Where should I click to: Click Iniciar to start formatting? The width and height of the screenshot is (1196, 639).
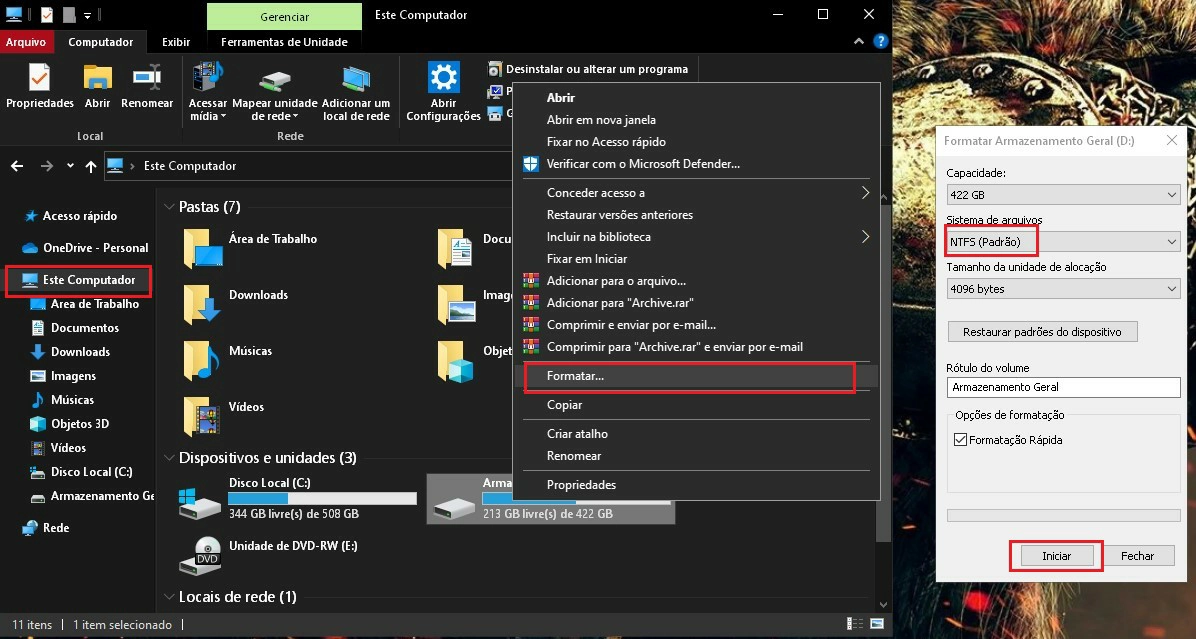click(1056, 556)
